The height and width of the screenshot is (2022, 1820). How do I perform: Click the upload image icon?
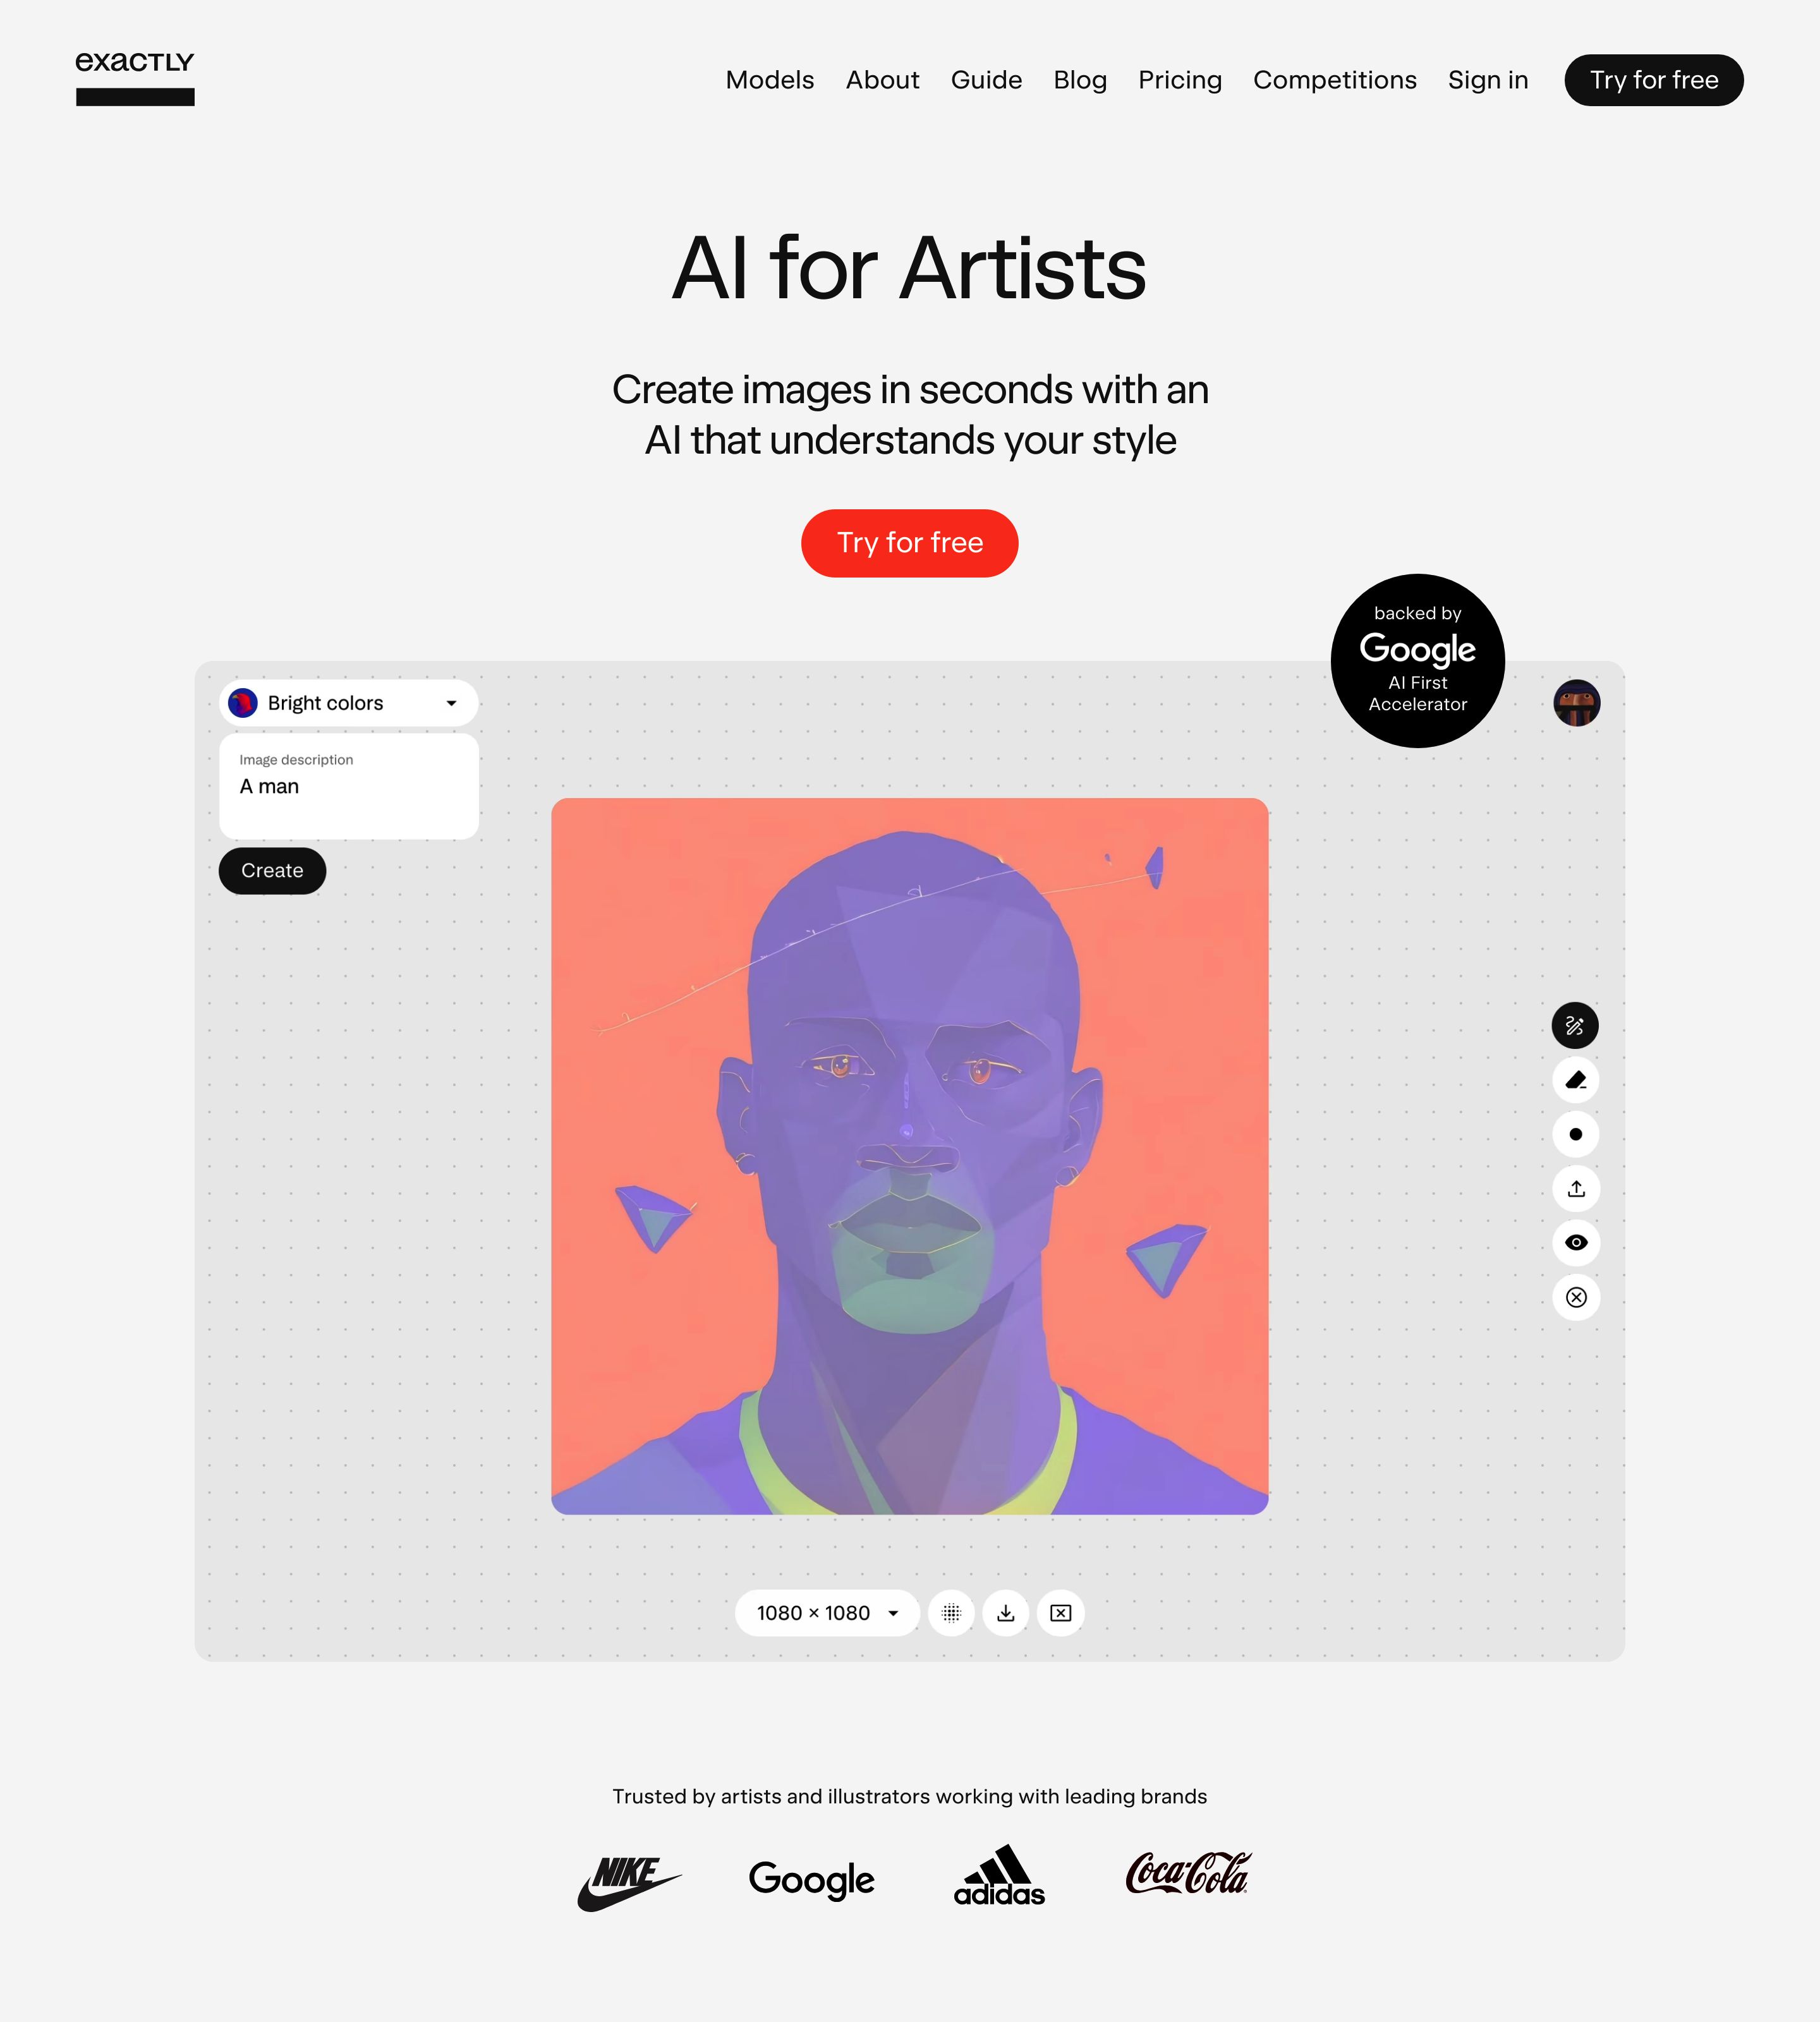[1575, 1189]
